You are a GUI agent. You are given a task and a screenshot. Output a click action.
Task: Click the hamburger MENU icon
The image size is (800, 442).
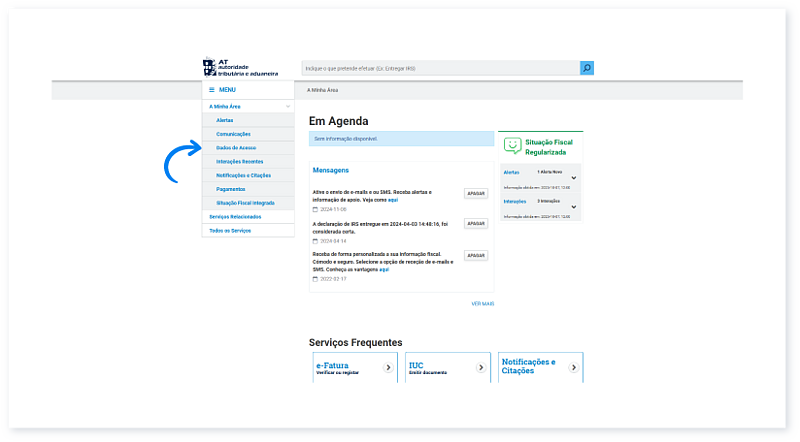[211, 90]
